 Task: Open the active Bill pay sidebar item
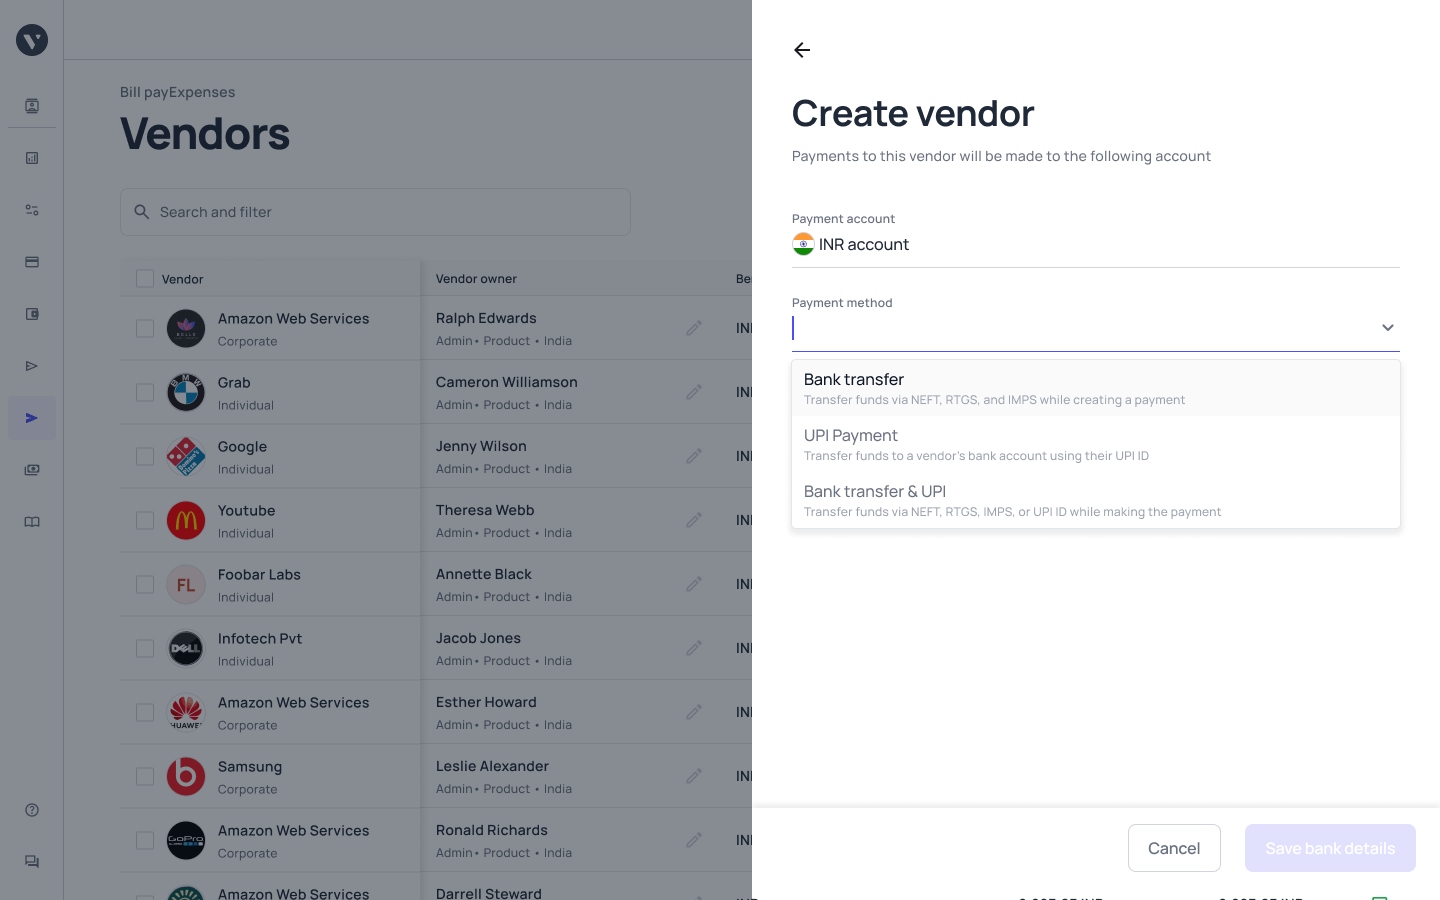pyautogui.click(x=32, y=418)
